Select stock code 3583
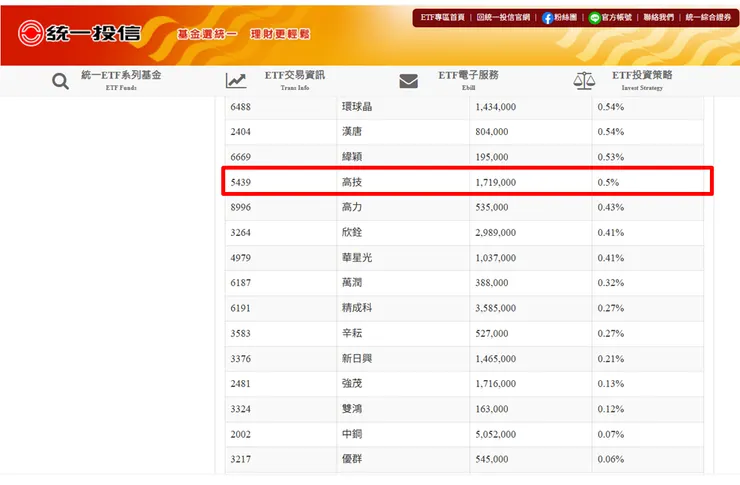Screen dimensions: 740x485 click(x=240, y=334)
